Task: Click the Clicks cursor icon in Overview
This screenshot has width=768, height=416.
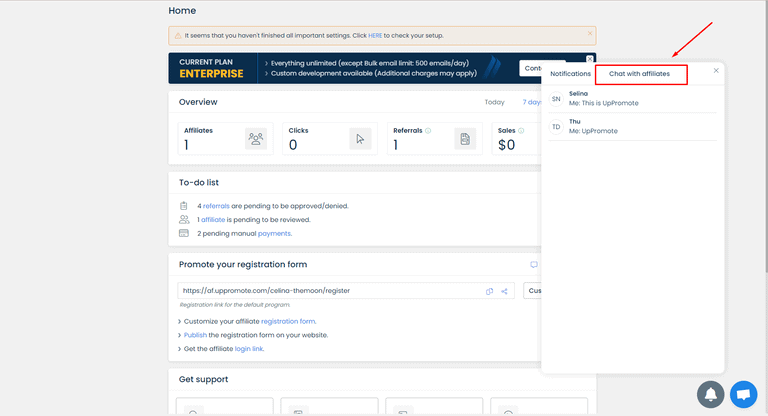Action: (361, 139)
